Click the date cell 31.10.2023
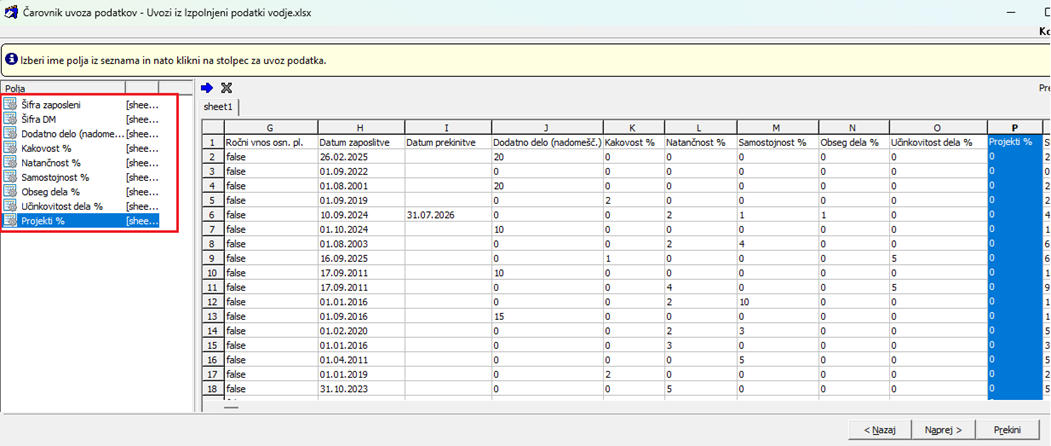 tap(361, 388)
